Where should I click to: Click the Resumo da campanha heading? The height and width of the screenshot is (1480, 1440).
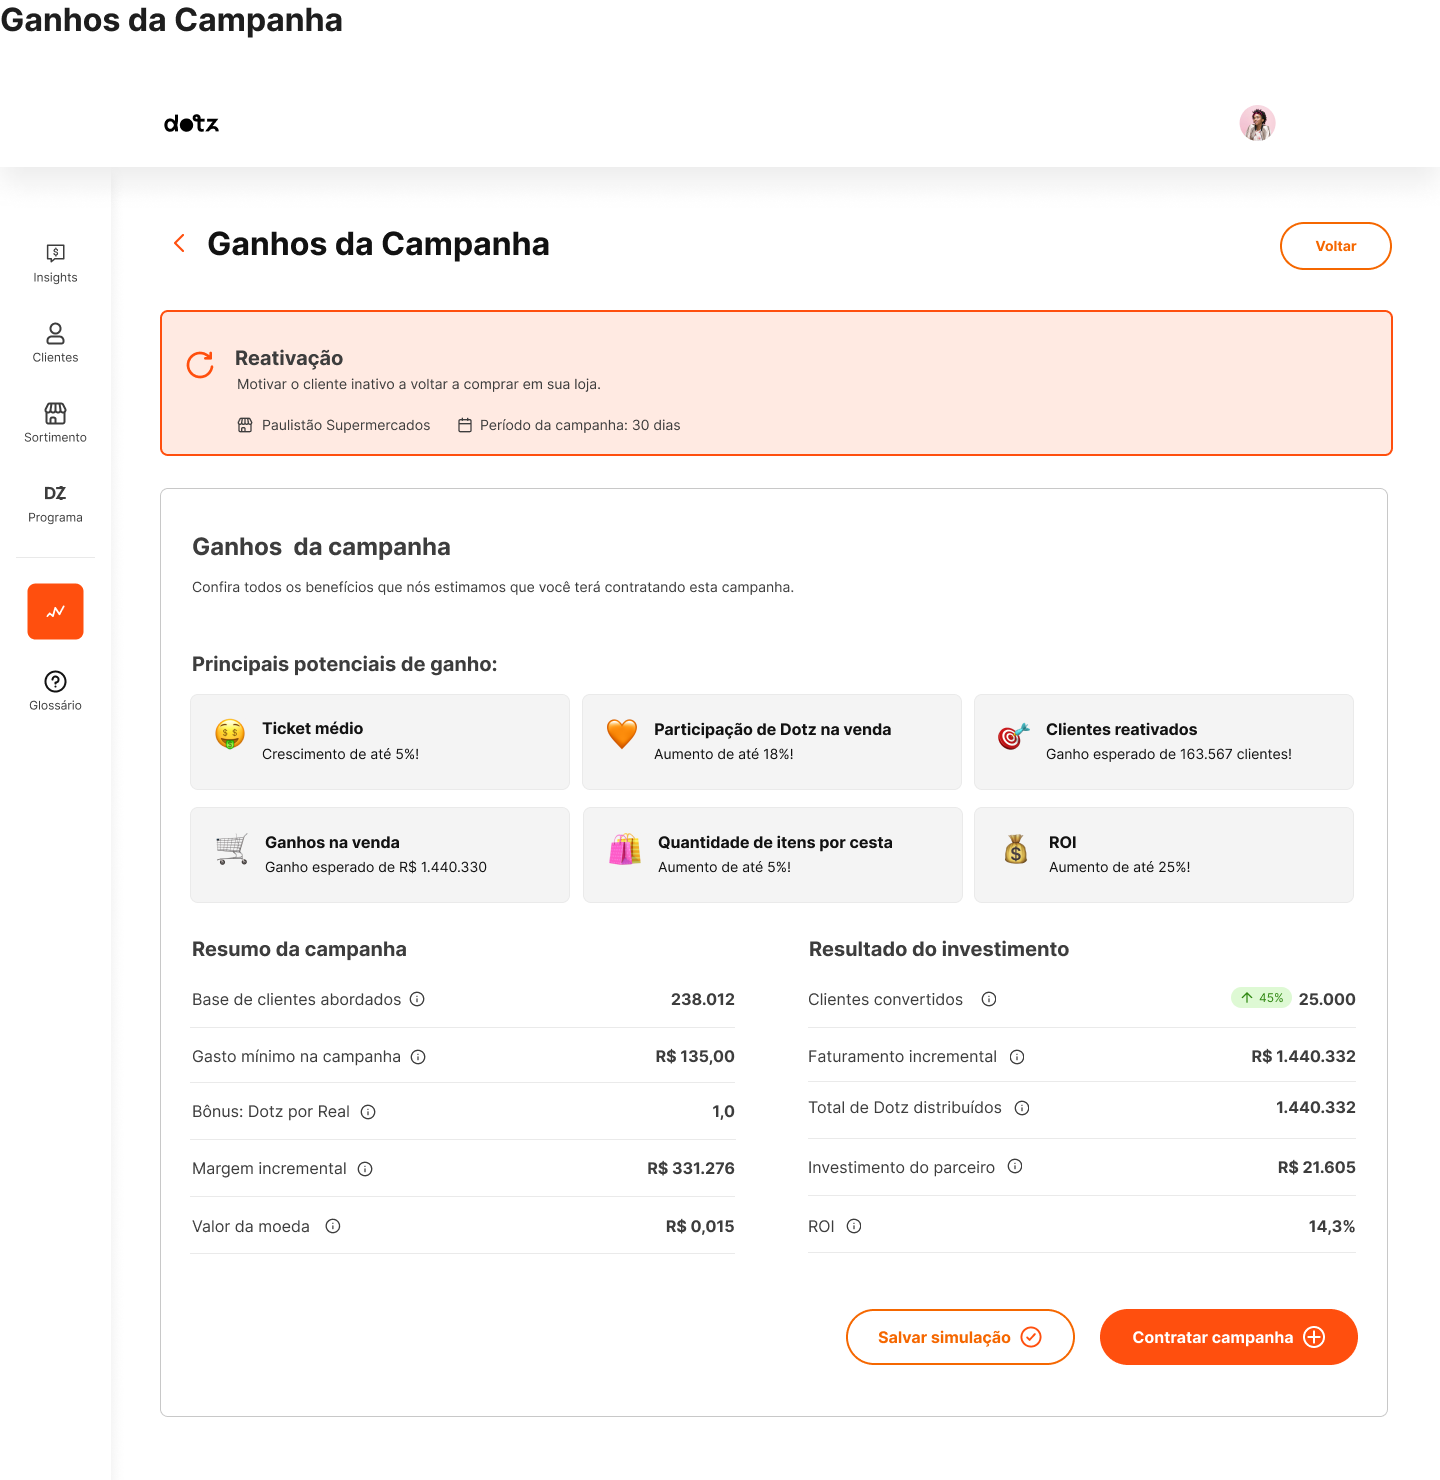[299, 949]
